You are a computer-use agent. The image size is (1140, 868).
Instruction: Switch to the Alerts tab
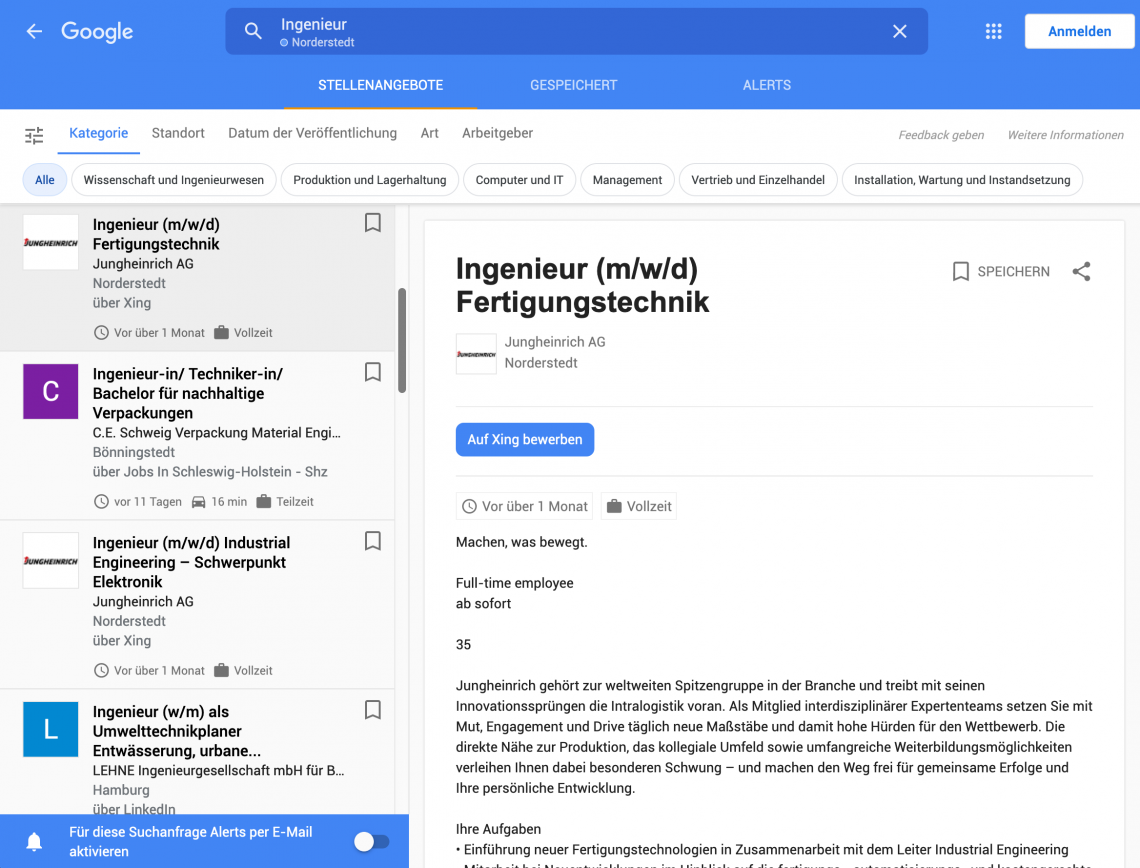(766, 85)
